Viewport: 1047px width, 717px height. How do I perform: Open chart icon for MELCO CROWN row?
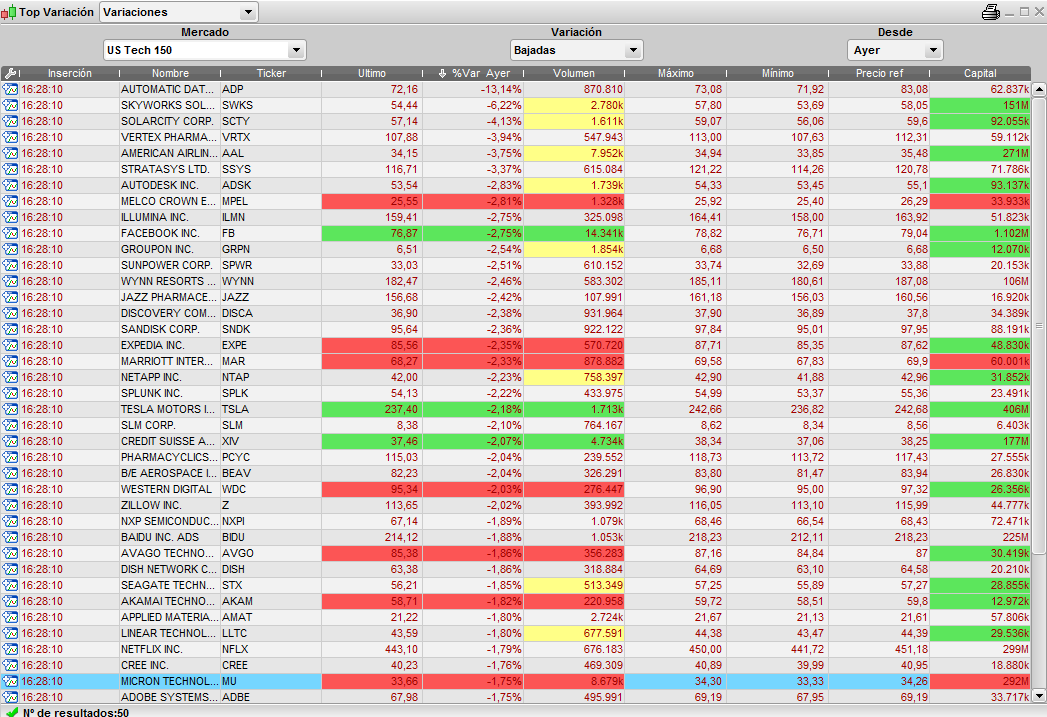[x=10, y=202]
